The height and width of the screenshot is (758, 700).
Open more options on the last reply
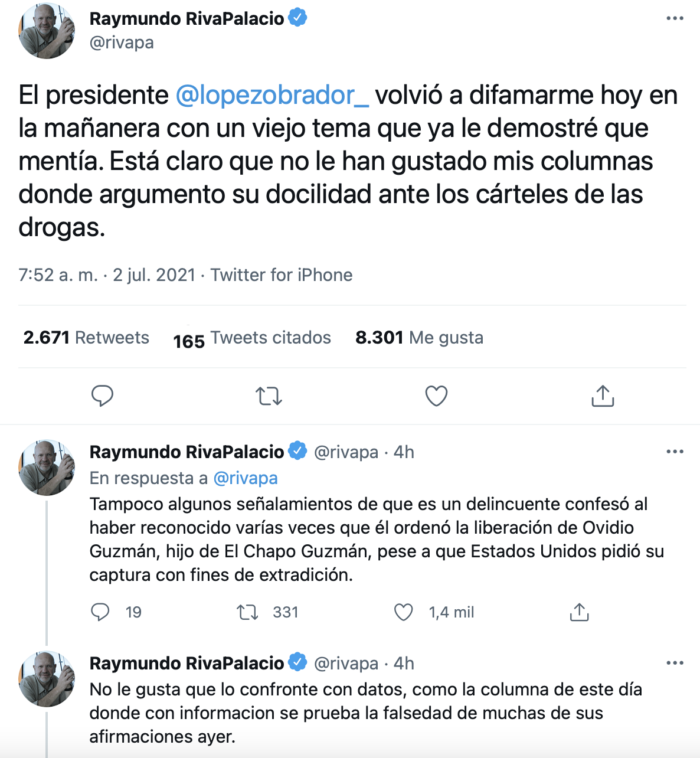[676, 663]
